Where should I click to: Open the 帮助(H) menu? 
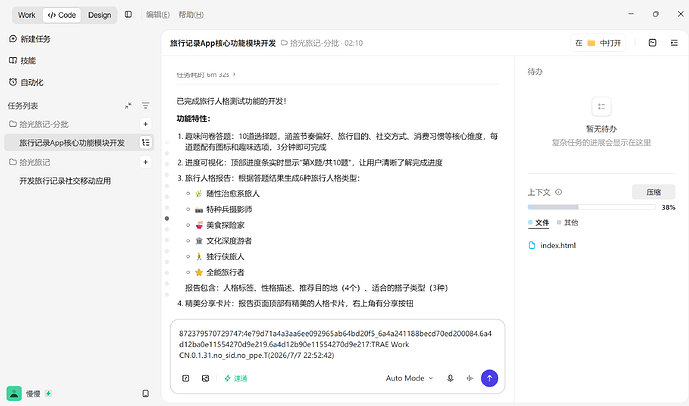pyautogui.click(x=191, y=14)
